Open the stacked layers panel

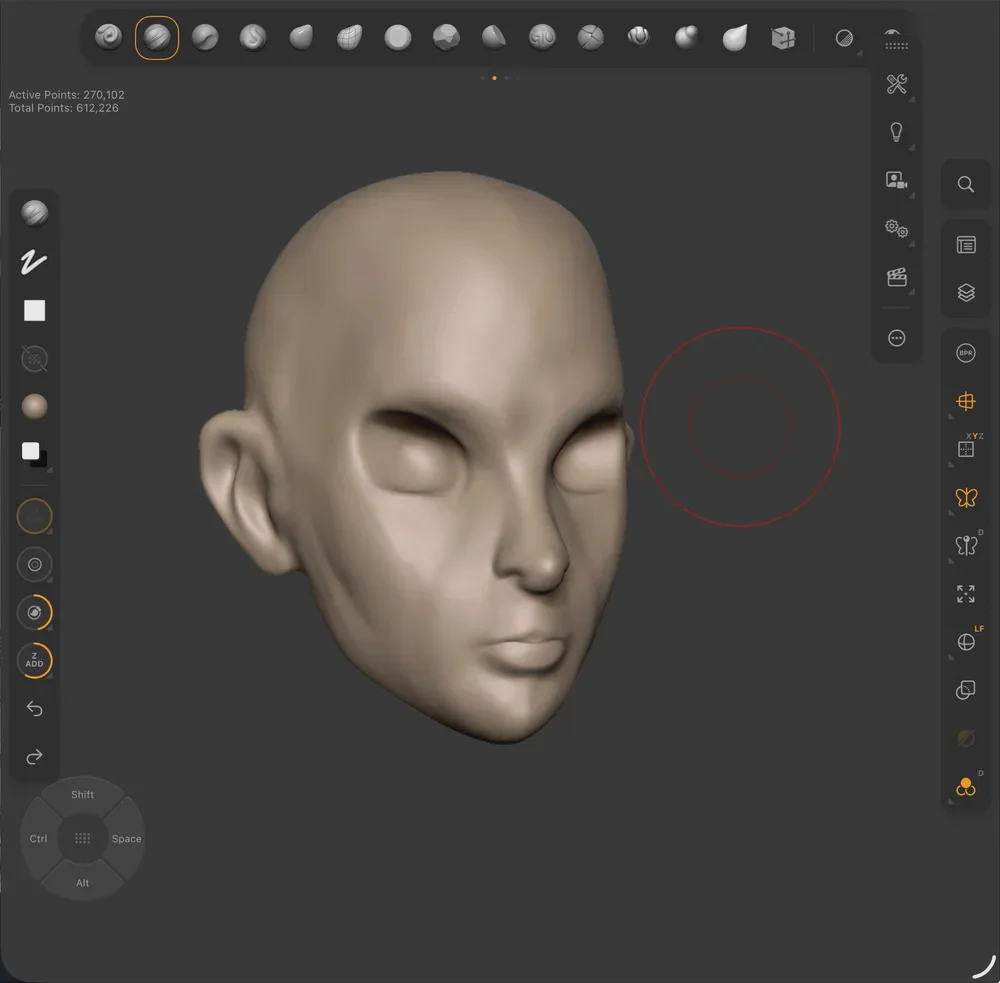click(x=966, y=293)
